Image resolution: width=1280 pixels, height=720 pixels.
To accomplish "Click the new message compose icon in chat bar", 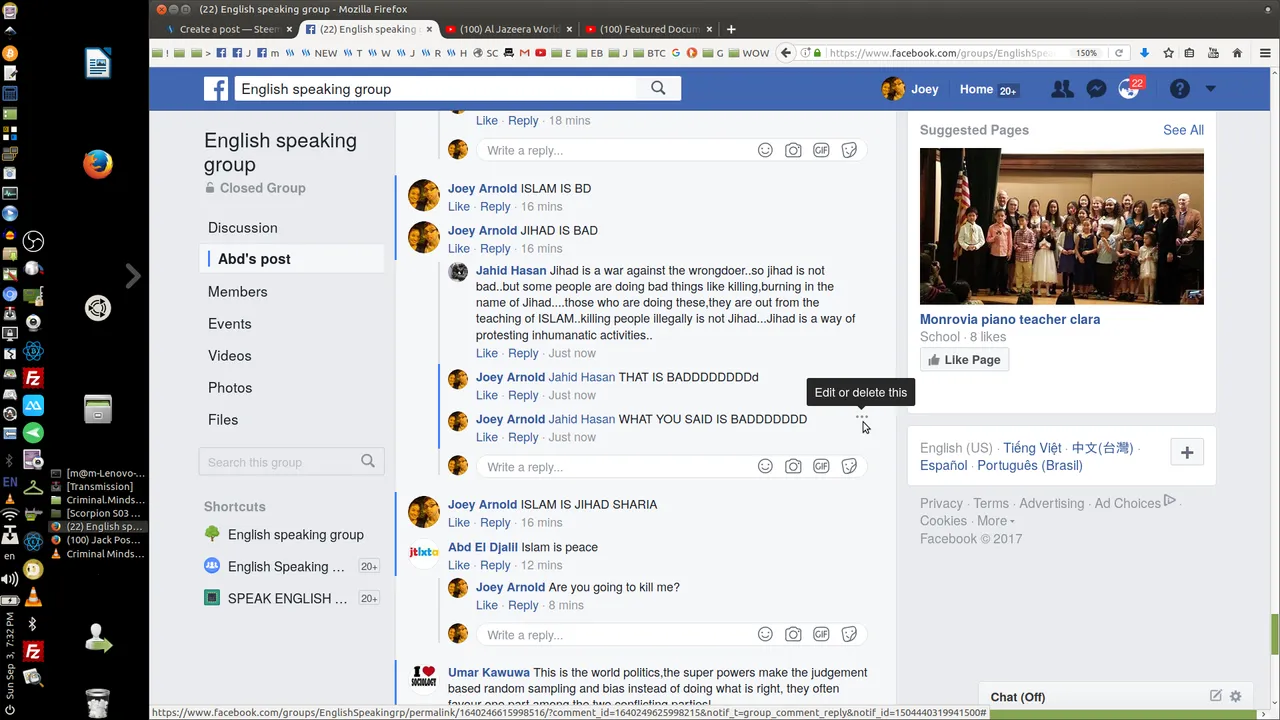I will [x=1216, y=696].
